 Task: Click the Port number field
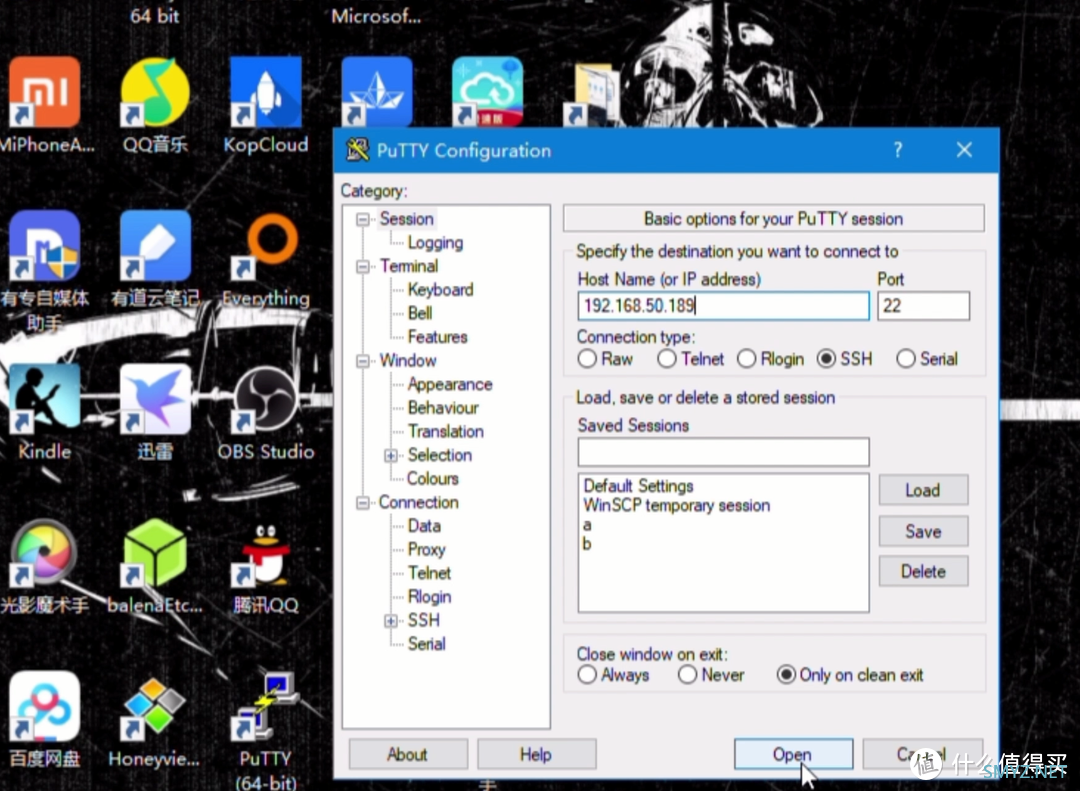923,306
